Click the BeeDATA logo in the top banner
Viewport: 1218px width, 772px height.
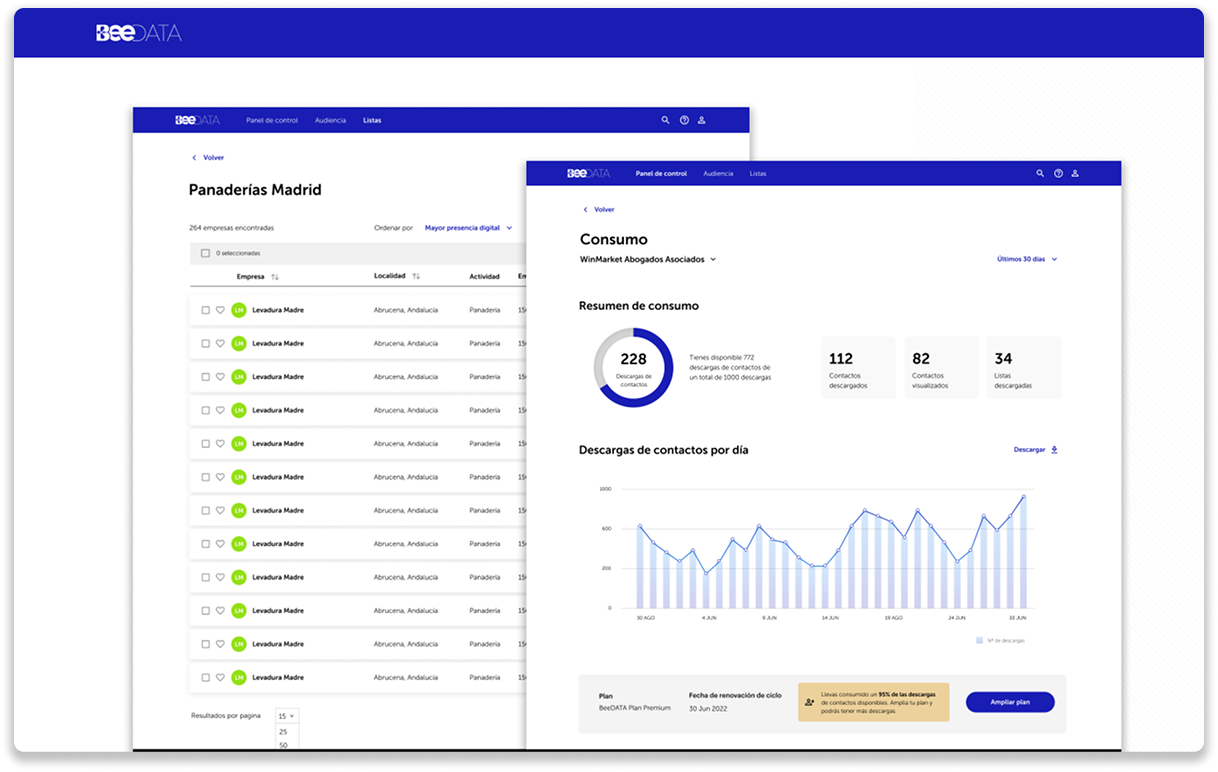[x=139, y=32]
